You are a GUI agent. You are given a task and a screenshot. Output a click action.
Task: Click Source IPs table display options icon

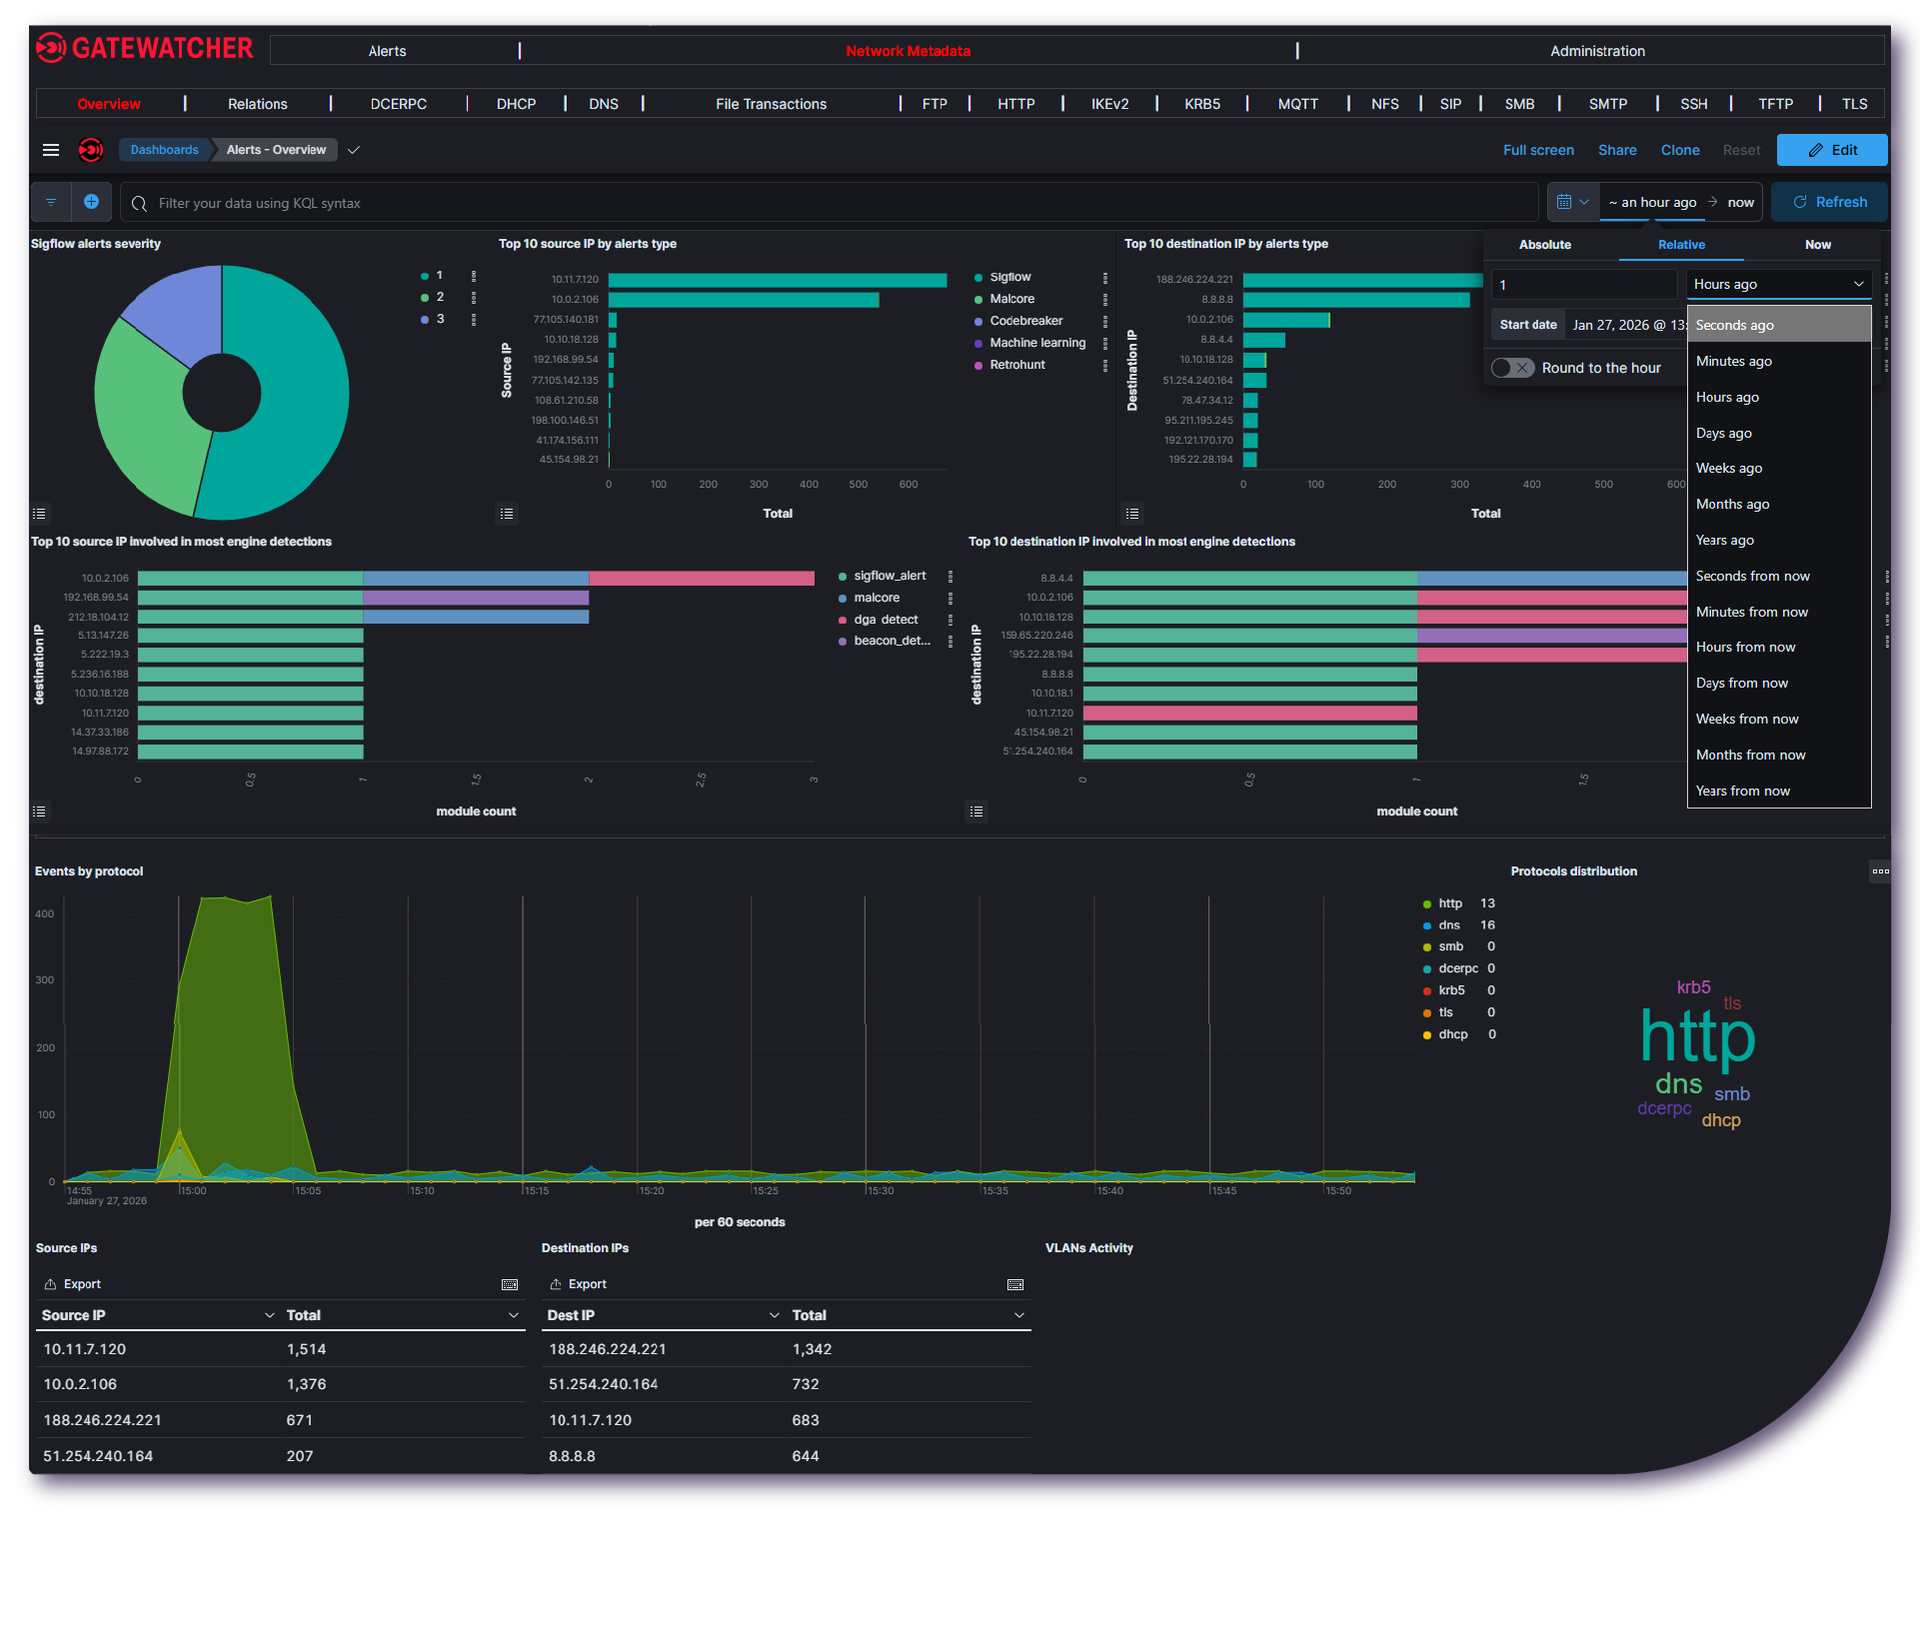(509, 1285)
